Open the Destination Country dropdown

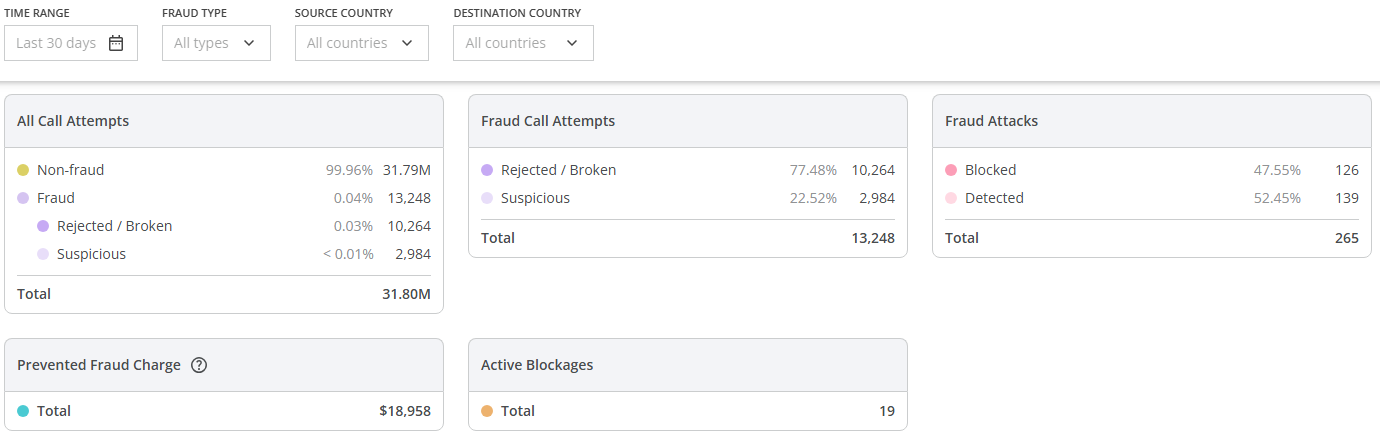(x=522, y=43)
